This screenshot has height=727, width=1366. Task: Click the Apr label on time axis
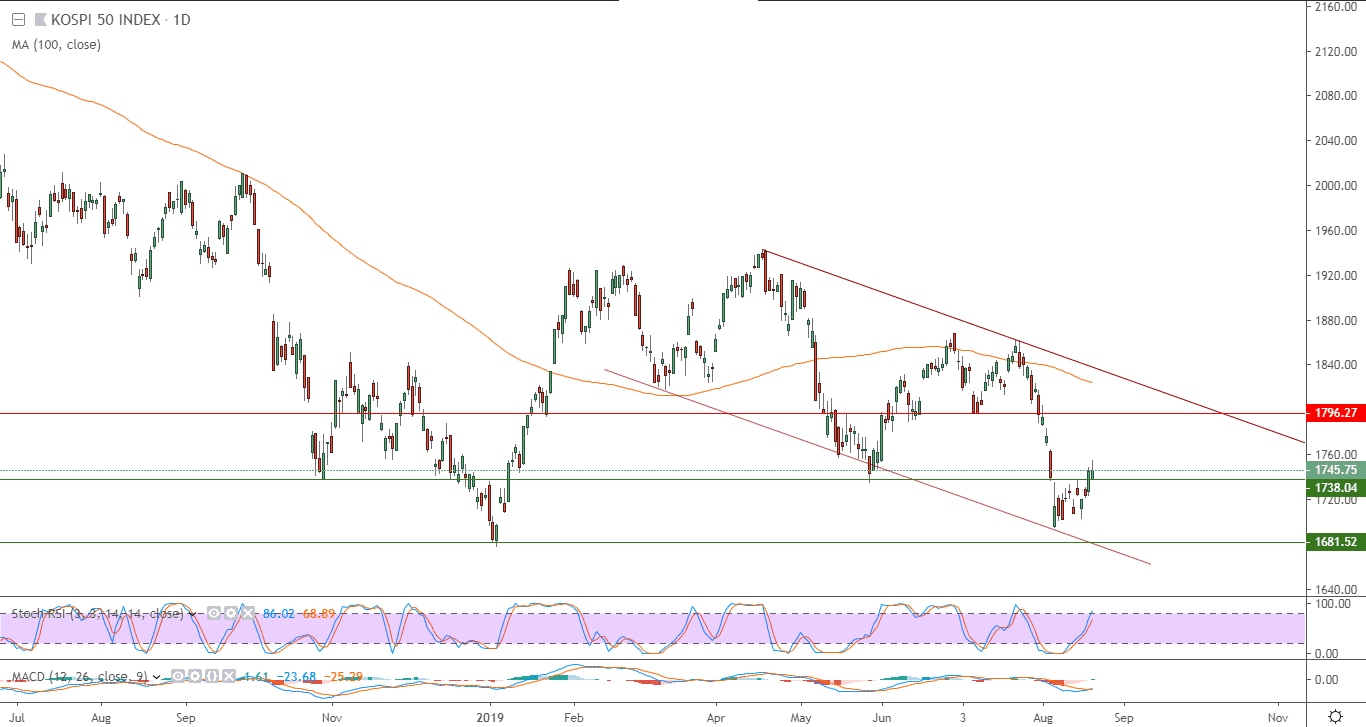point(716,717)
